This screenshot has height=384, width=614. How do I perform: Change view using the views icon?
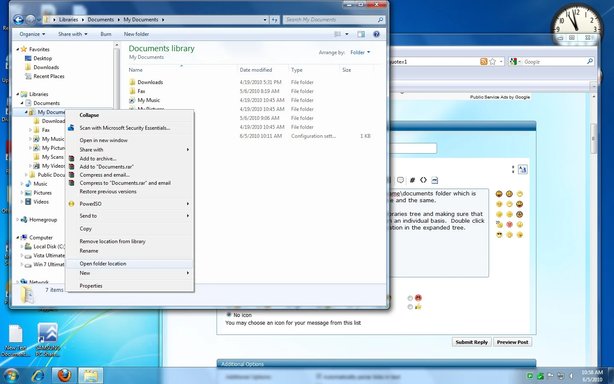coord(338,34)
